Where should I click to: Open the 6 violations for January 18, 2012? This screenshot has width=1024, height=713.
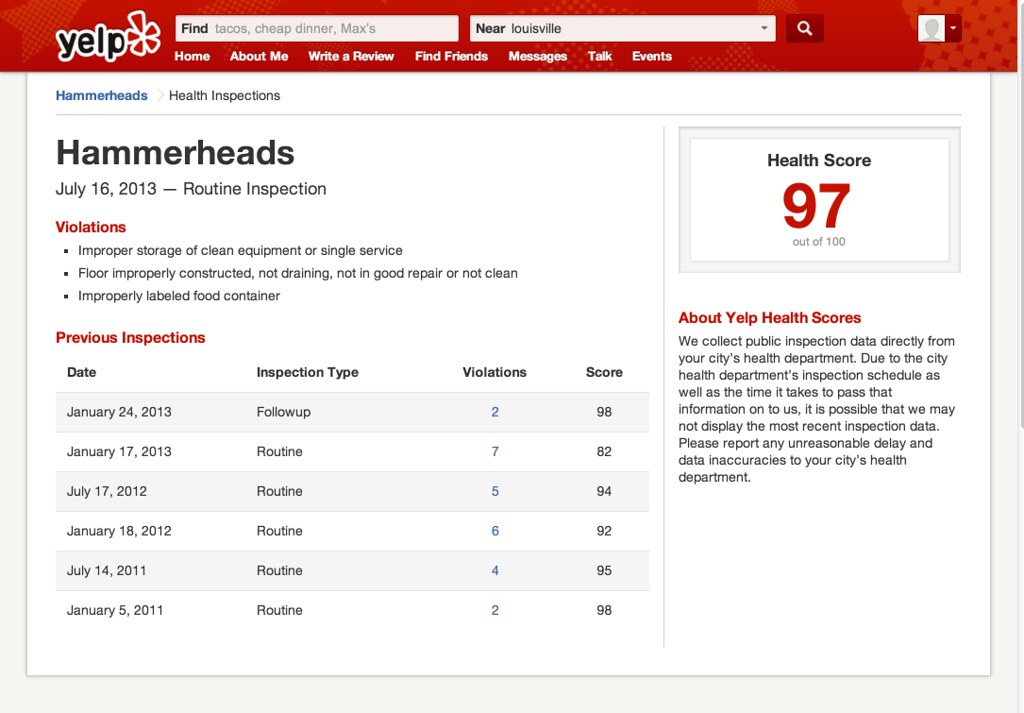pos(495,531)
